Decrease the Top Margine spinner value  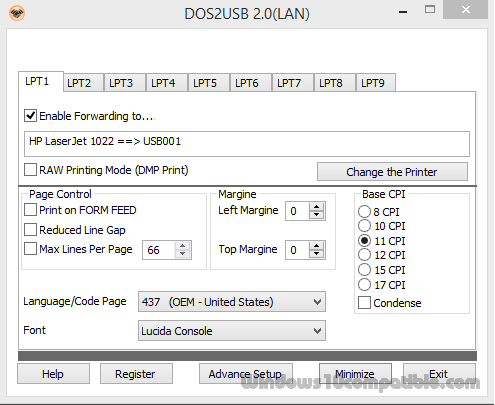316,254
